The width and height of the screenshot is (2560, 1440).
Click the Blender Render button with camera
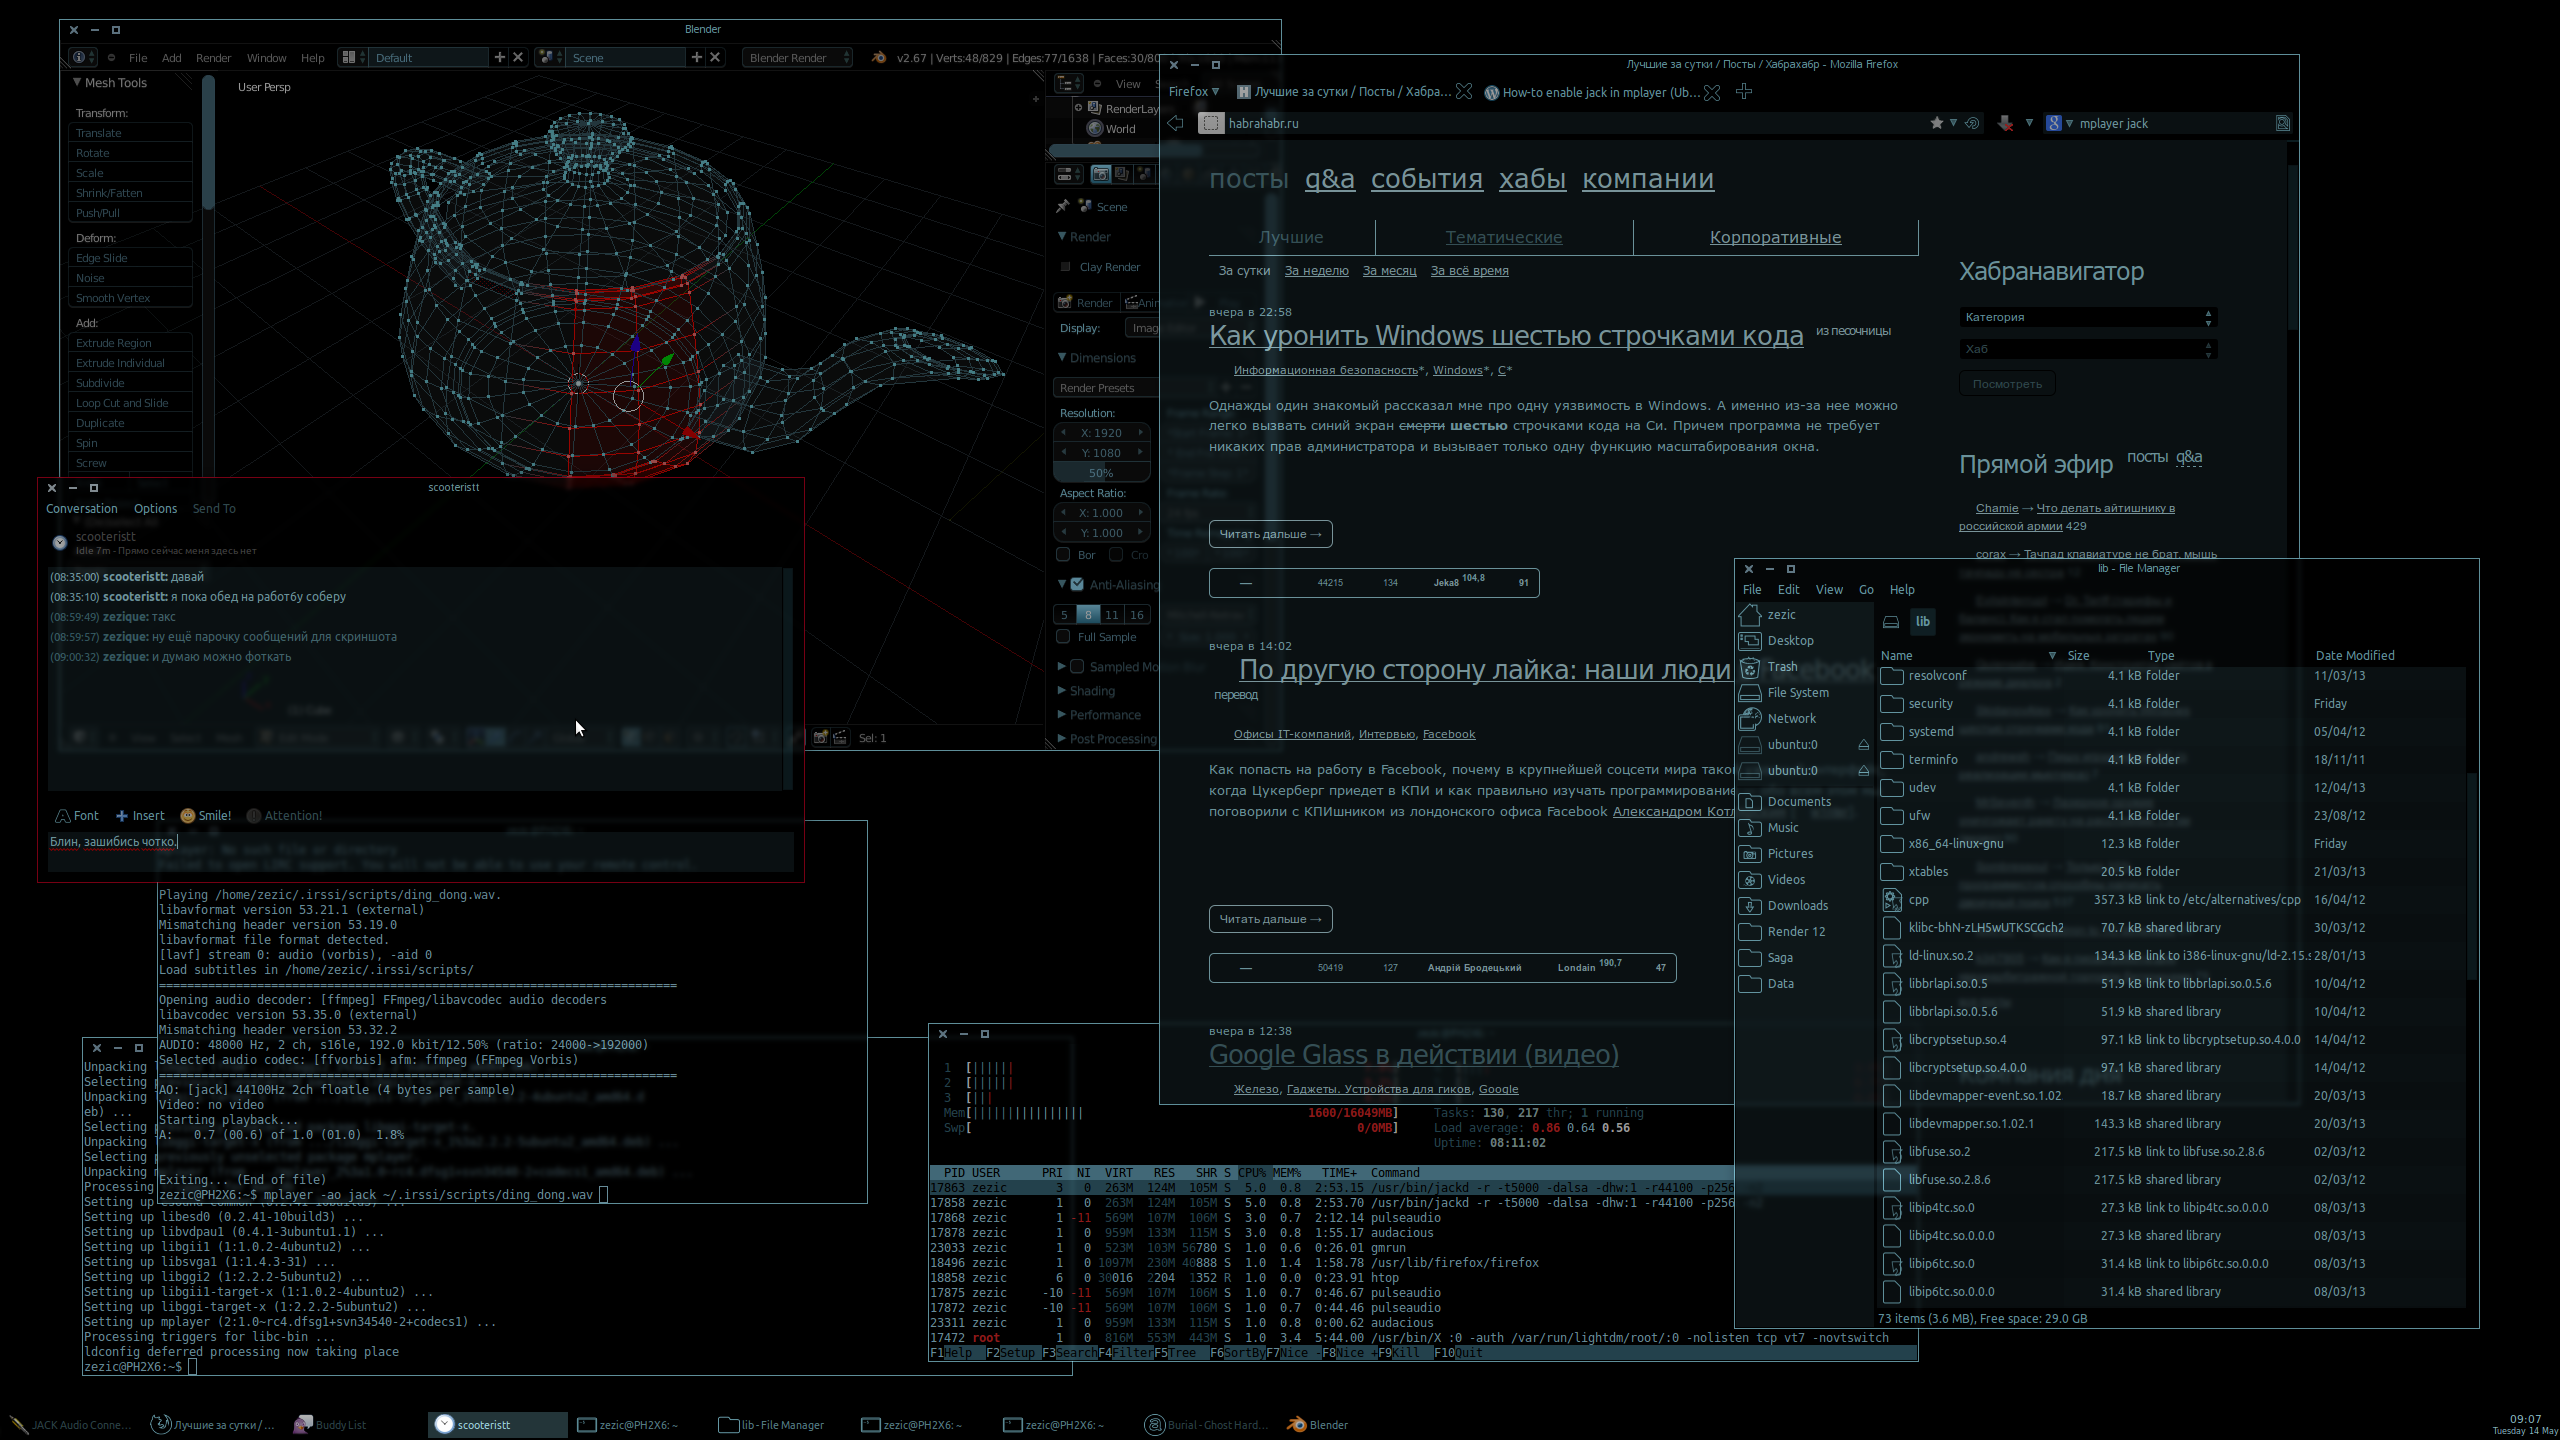[x=1086, y=303]
